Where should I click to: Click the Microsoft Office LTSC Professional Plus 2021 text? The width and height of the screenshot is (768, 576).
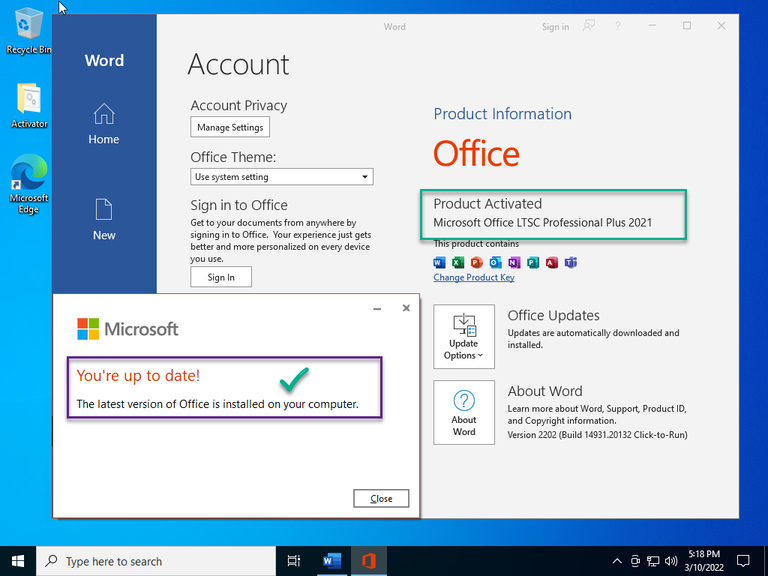click(x=543, y=223)
